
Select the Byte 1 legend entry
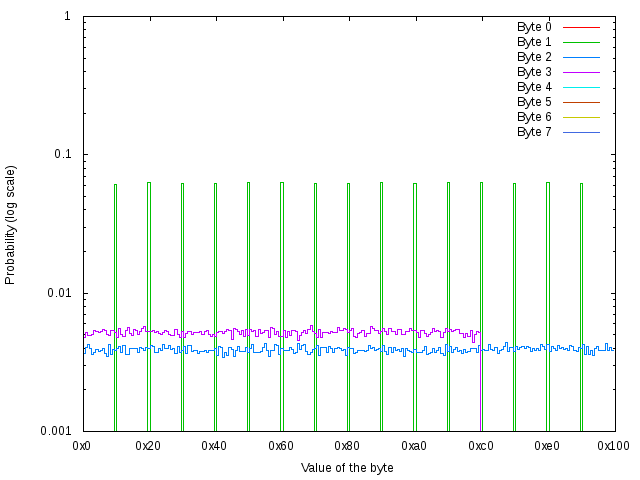pos(534,42)
